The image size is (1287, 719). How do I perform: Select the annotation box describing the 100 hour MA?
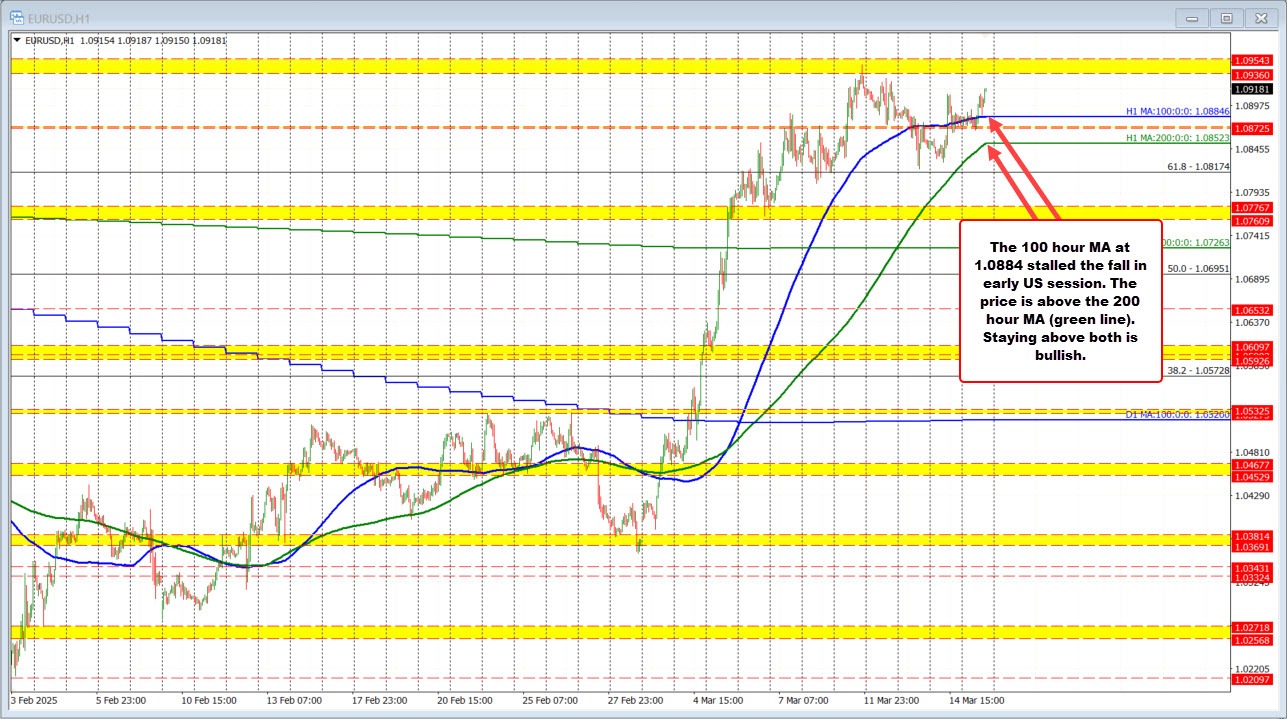(x=1060, y=300)
